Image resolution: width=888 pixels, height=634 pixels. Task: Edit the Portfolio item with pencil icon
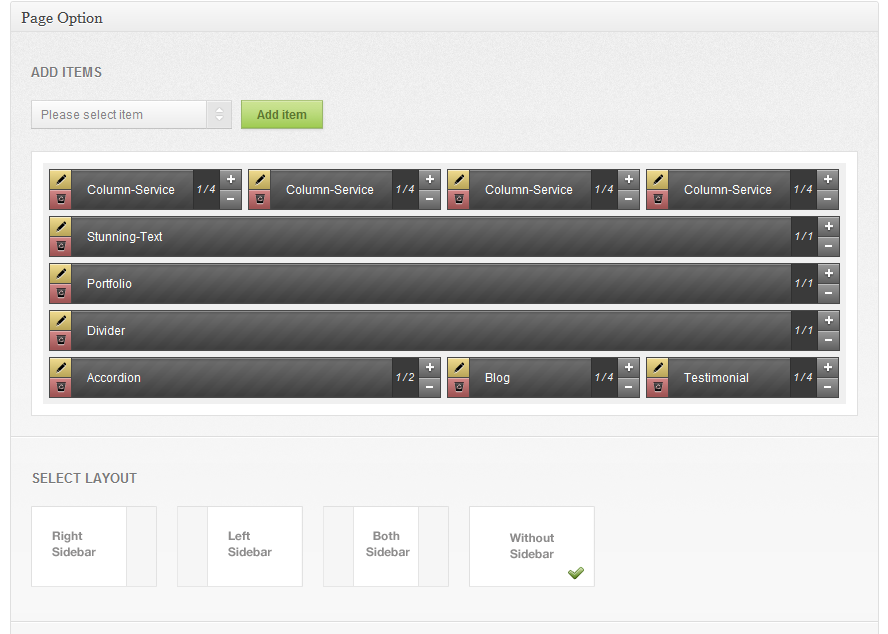pos(60,273)
